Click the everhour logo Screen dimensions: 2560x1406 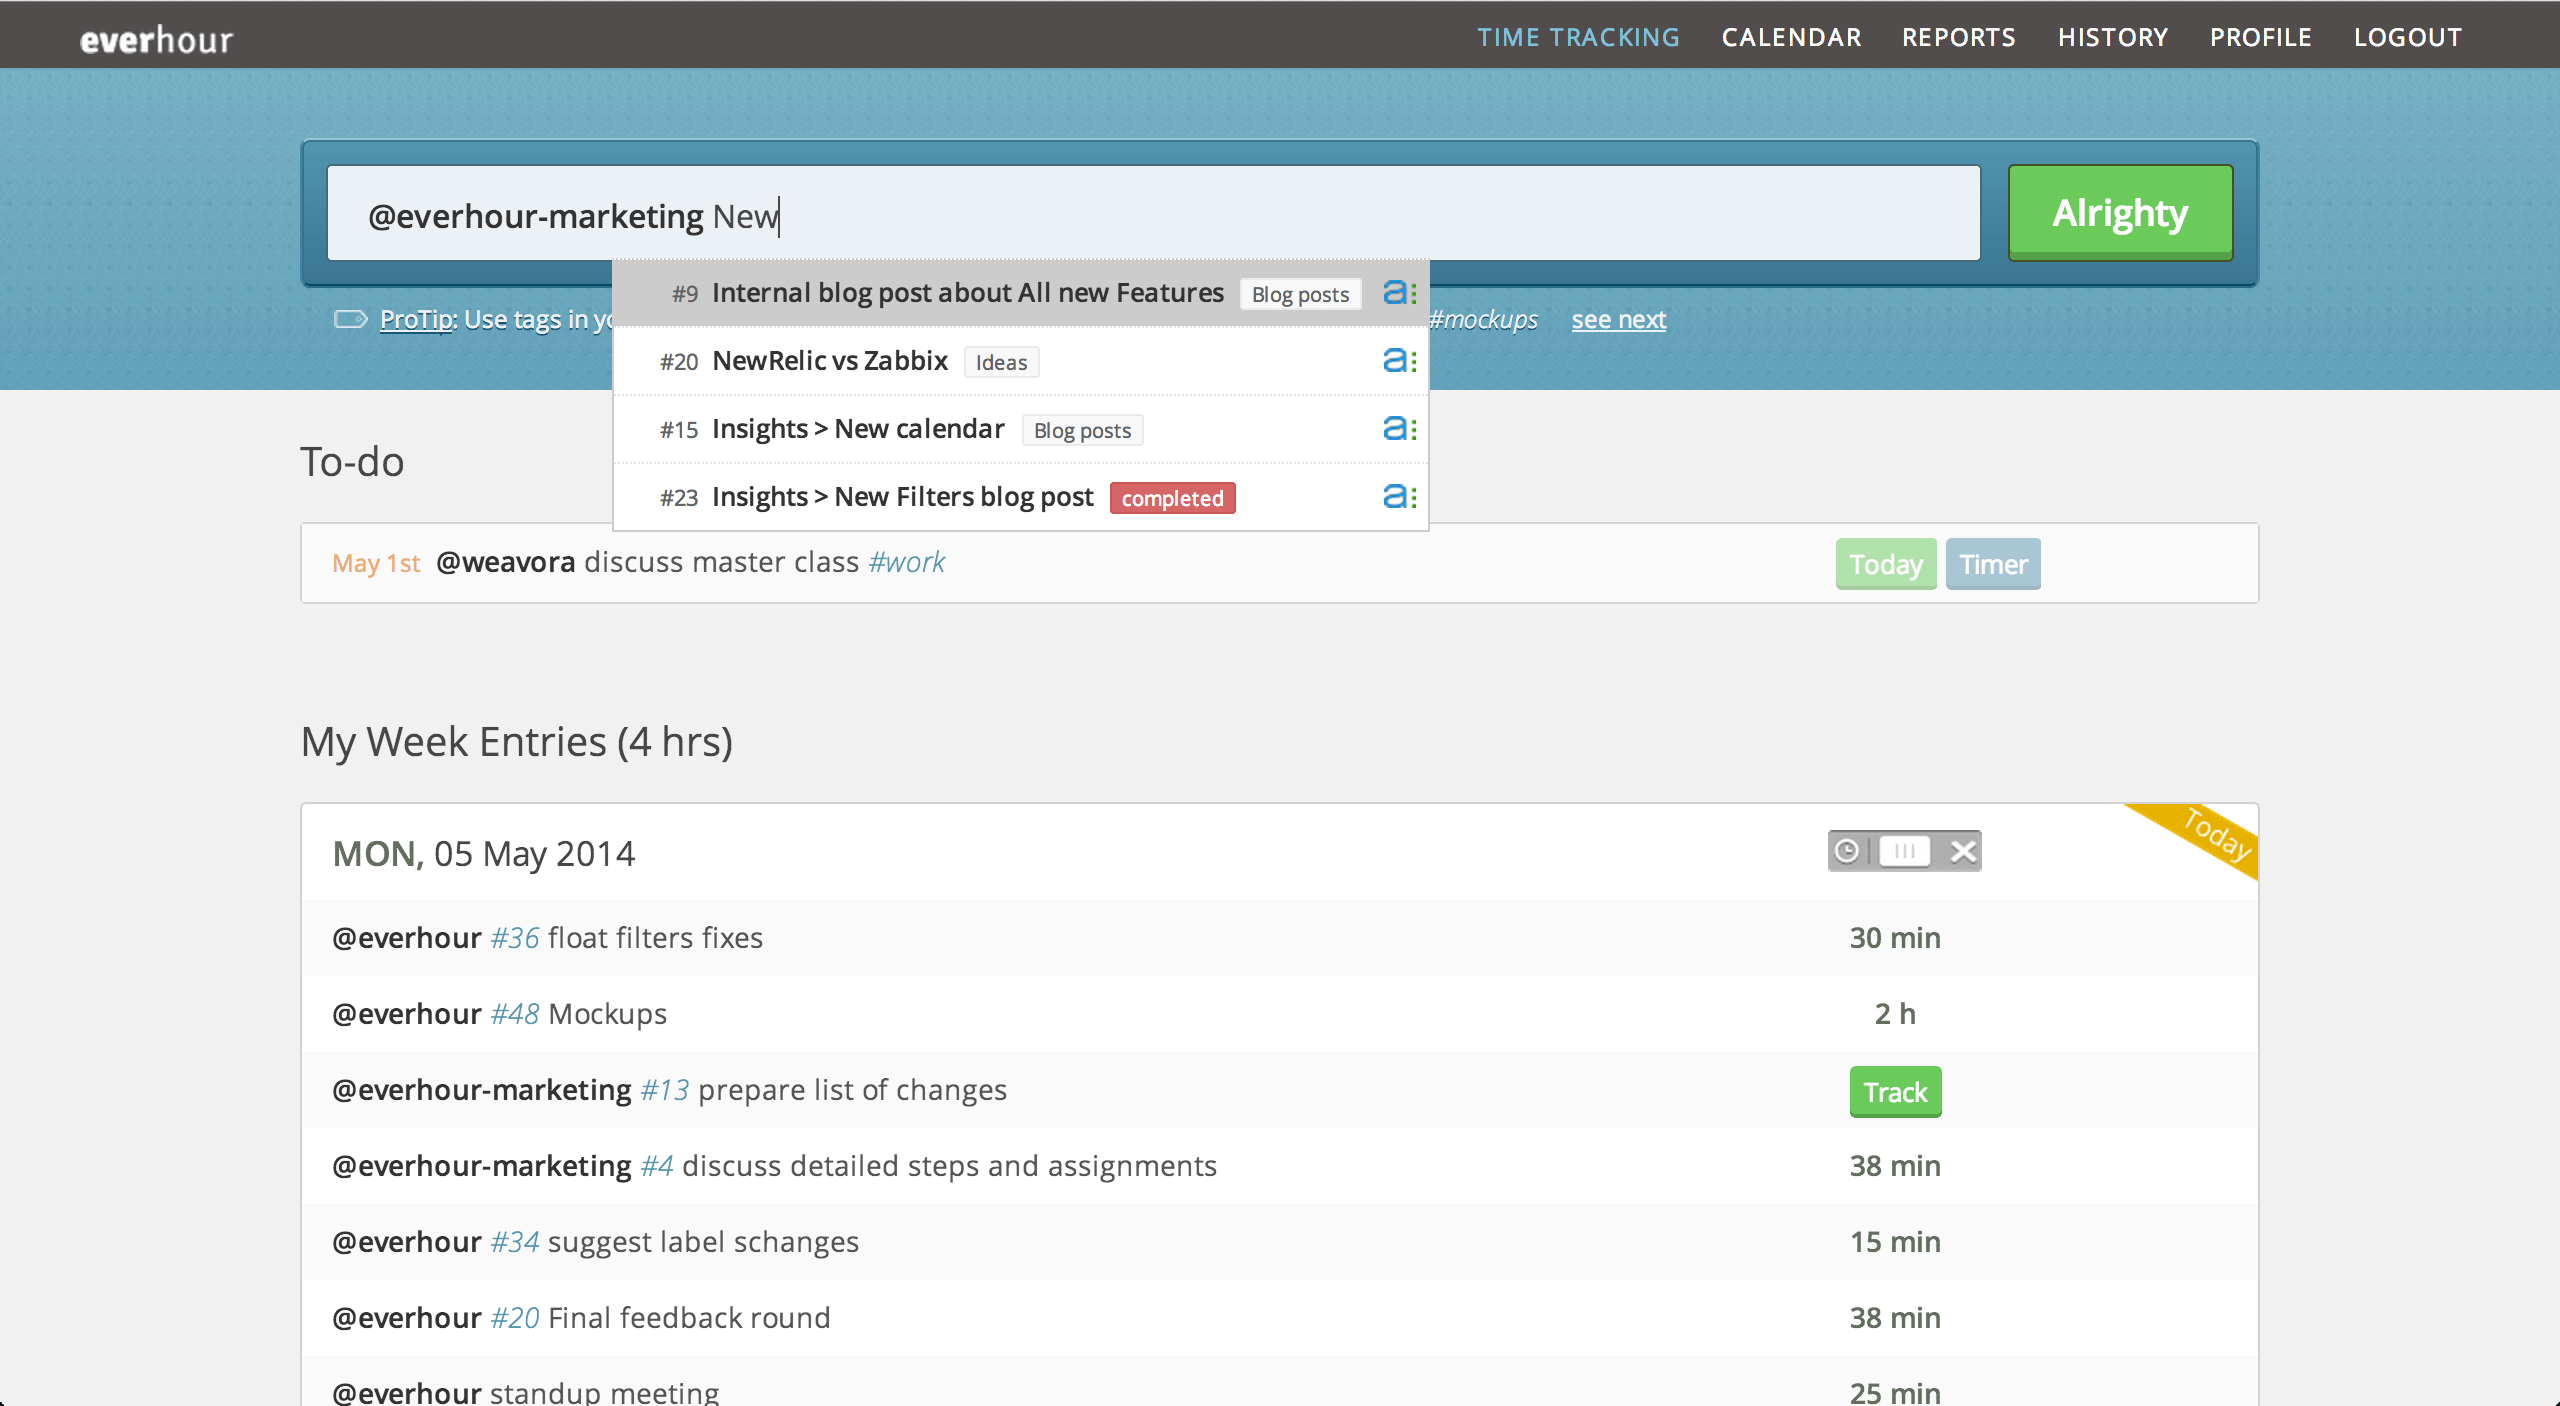tap(154, 37)
